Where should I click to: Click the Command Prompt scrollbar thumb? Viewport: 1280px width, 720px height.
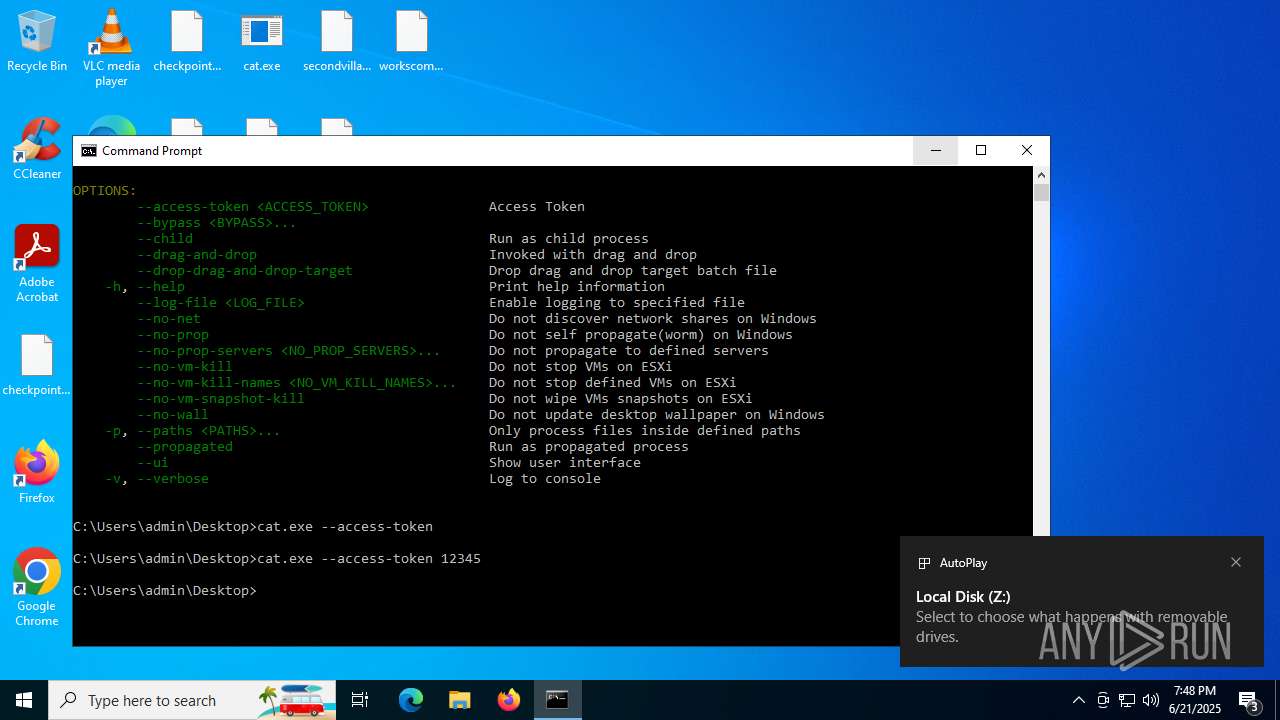(x=1041, y=192)
